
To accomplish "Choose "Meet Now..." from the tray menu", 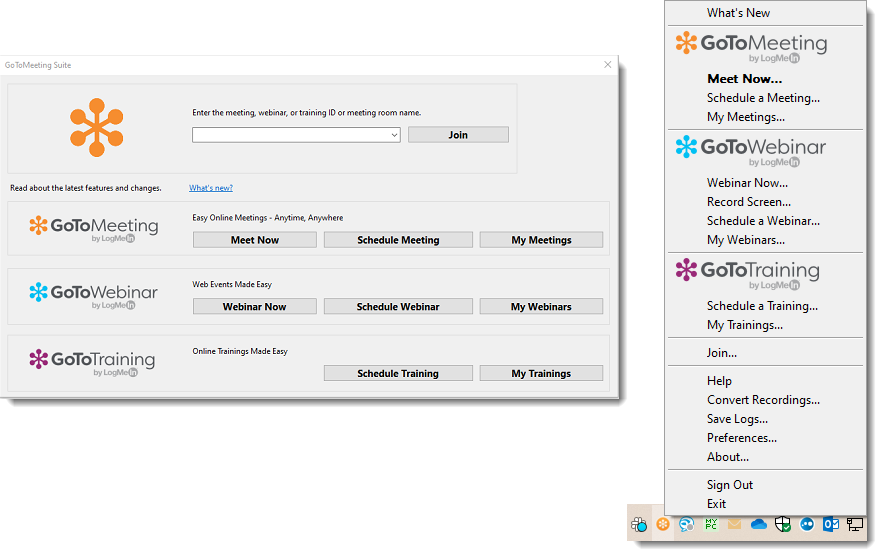I will 744,79.
